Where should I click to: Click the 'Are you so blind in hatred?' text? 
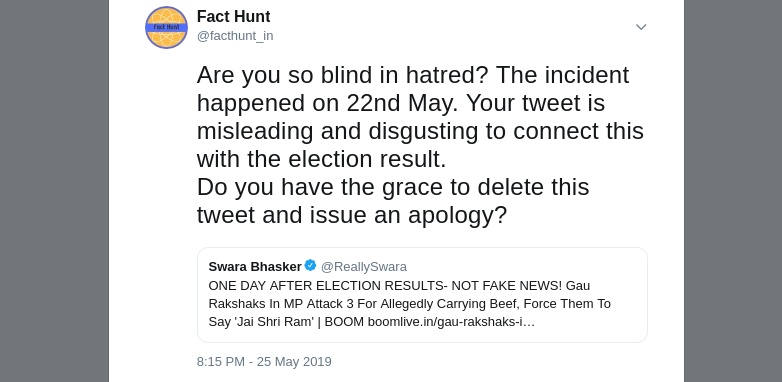click(343, 75)
